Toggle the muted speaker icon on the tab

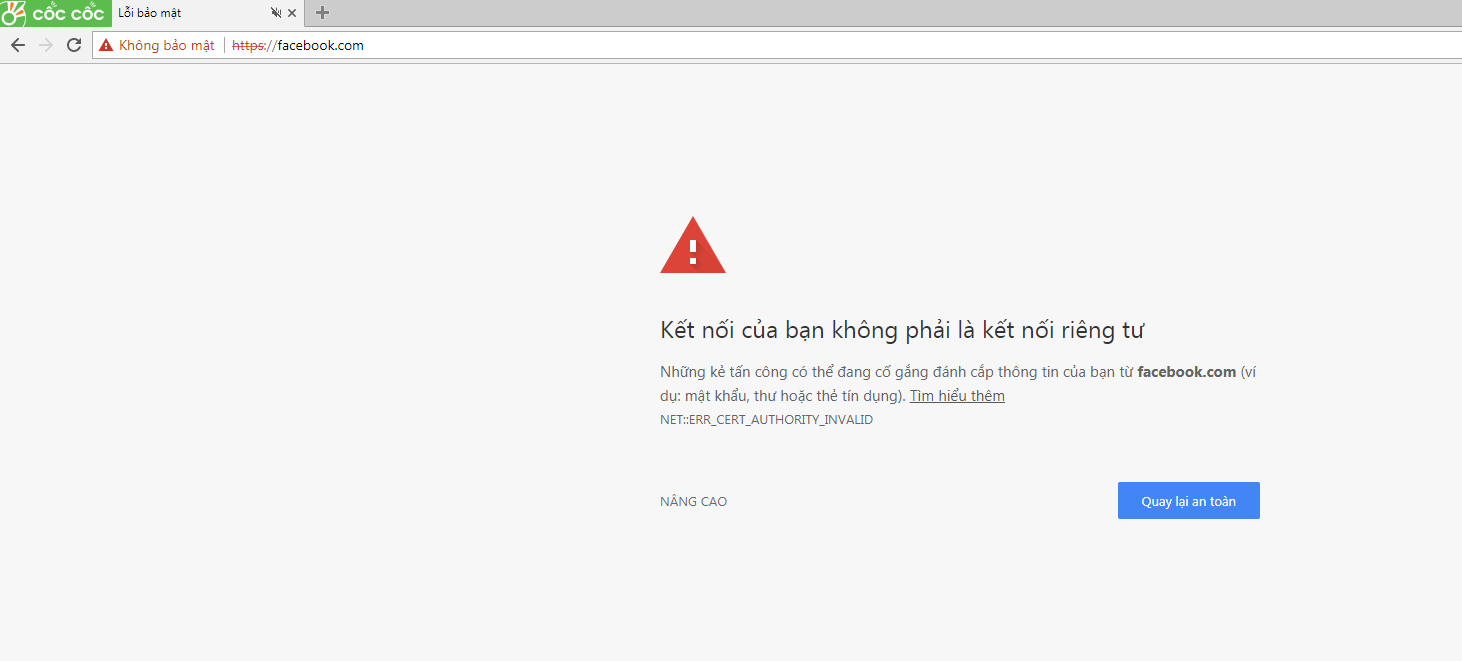(x=276, y=13)
